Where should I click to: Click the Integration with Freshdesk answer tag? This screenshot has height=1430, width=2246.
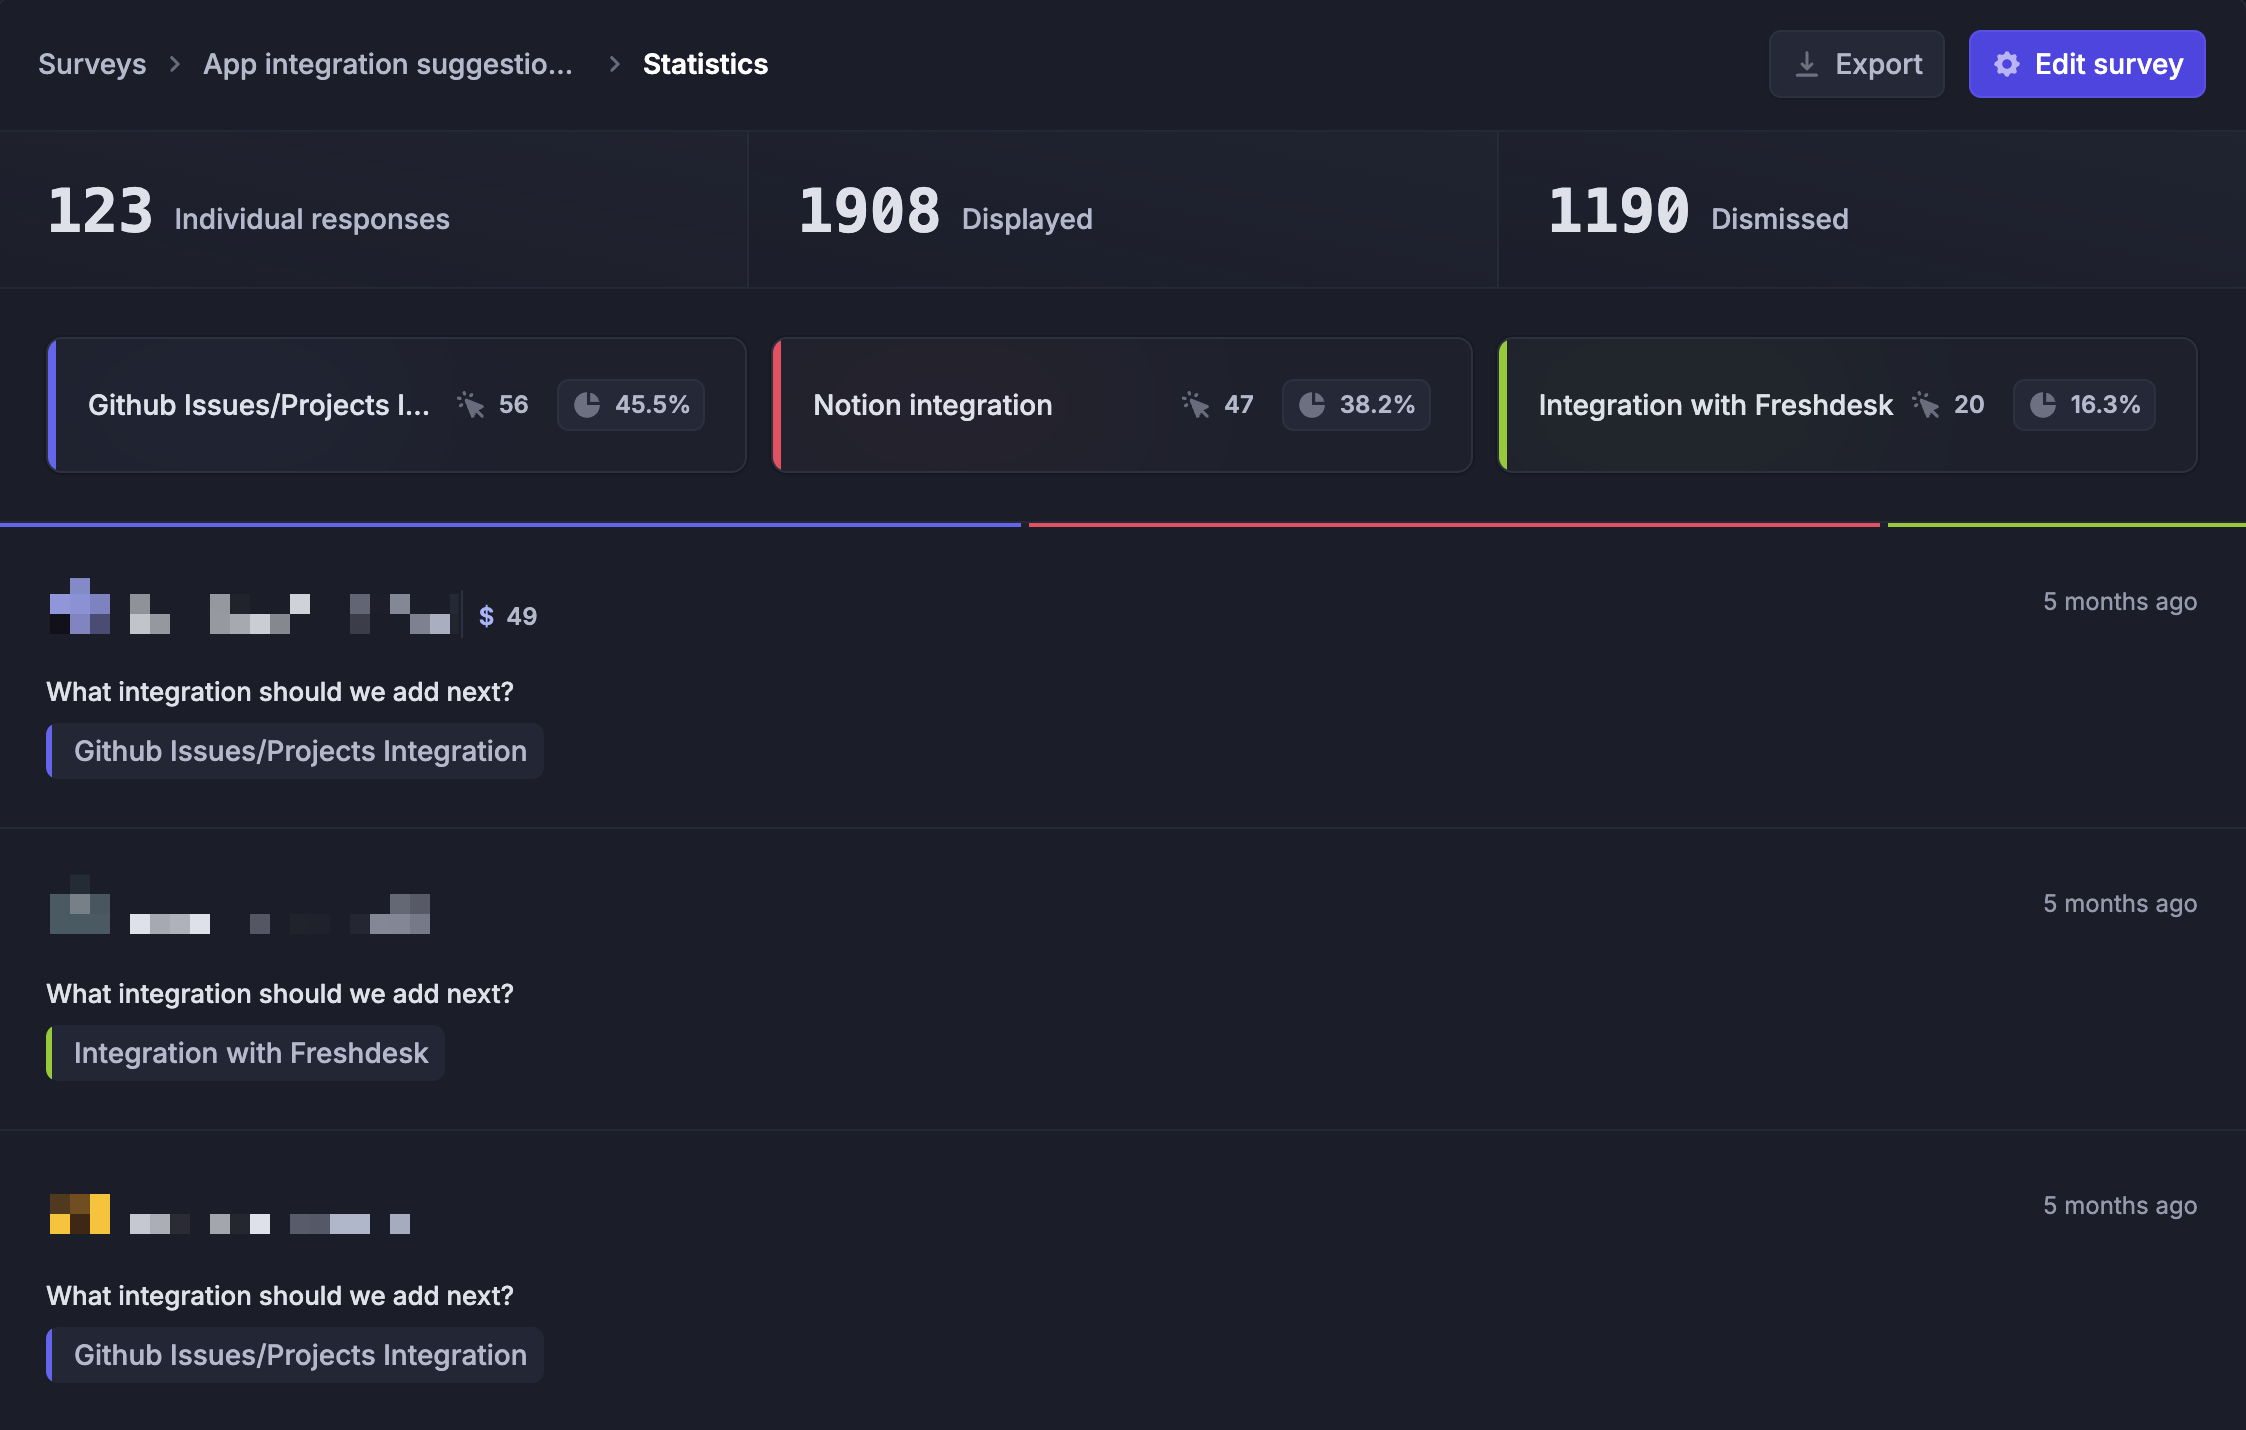pos(245,1053)
